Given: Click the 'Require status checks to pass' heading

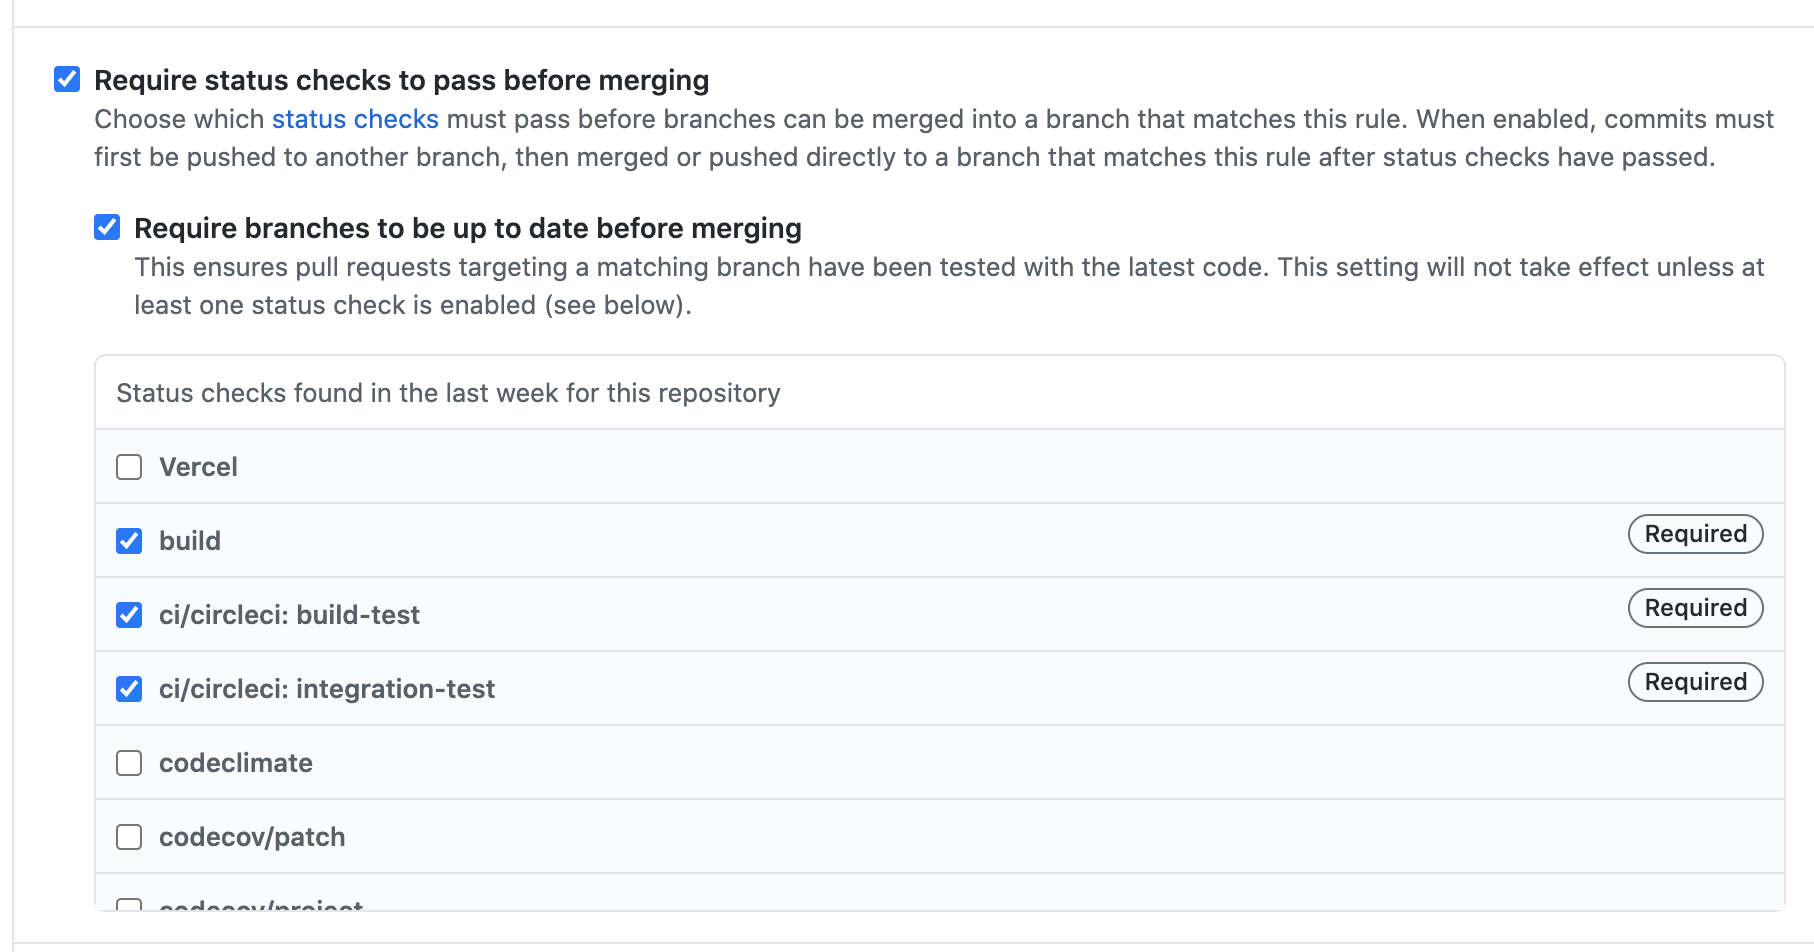Looking at the screenshot, I should point(401,80).
